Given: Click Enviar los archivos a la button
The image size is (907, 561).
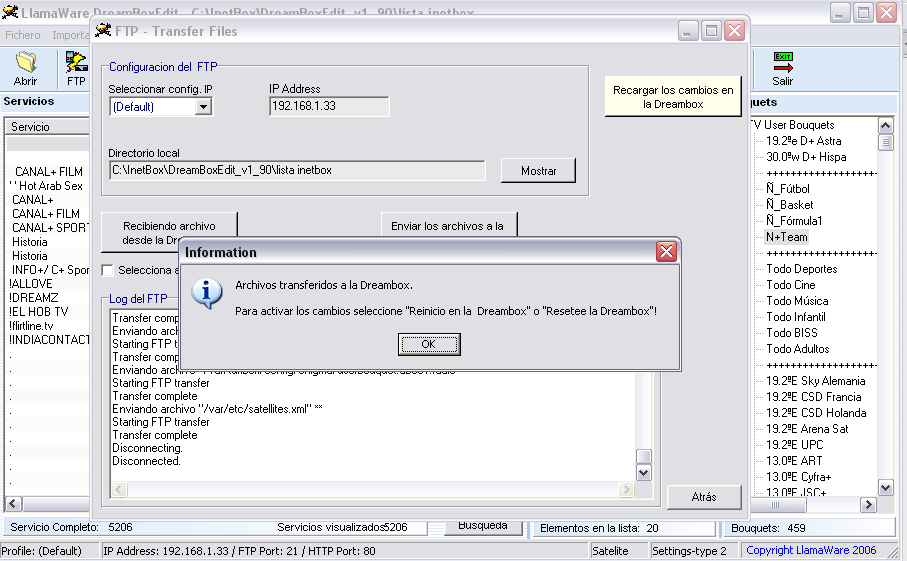Looking at the screenshot, I should [449, 225].
